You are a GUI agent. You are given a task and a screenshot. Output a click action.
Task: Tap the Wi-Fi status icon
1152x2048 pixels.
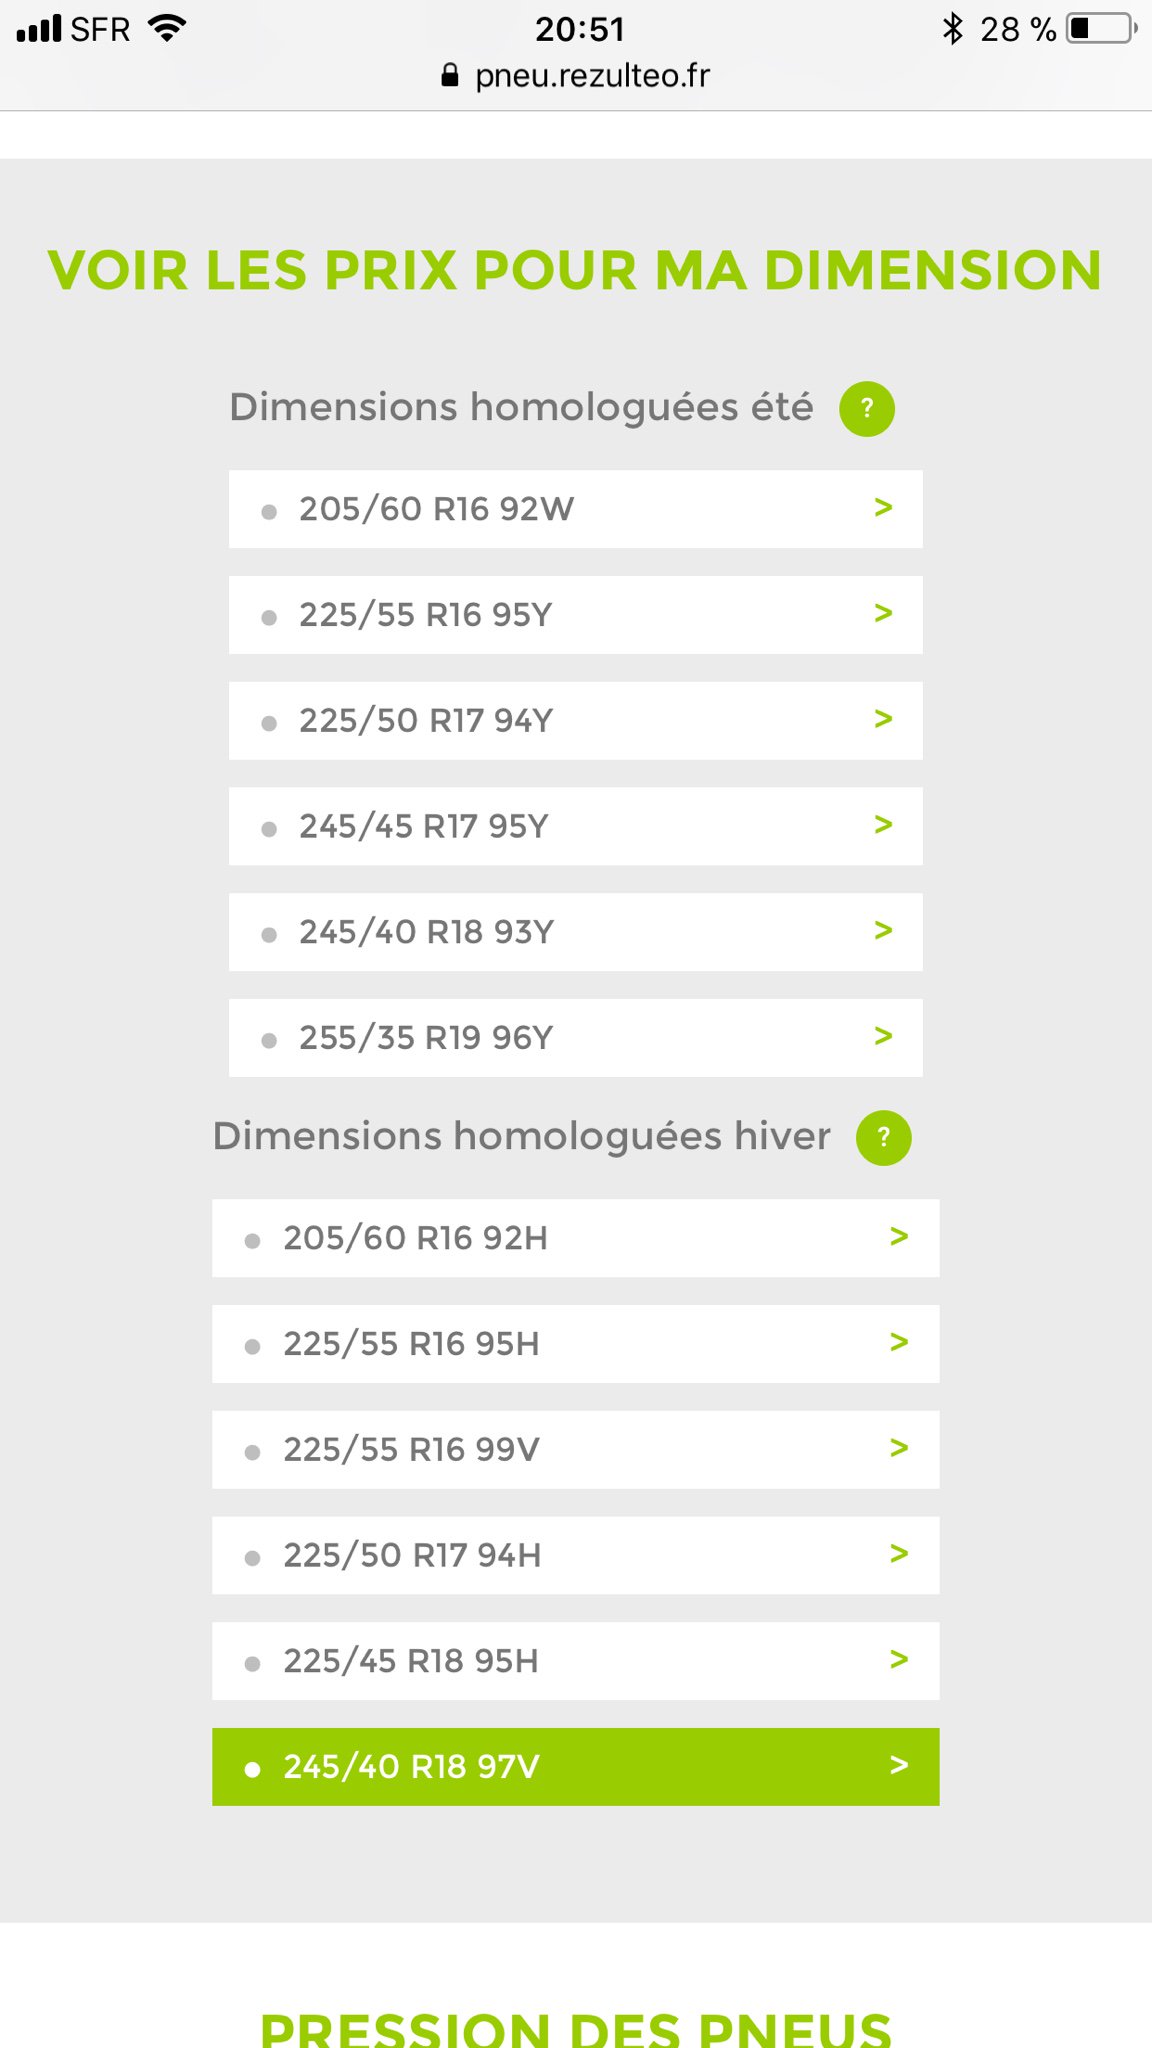pos(167,28)
